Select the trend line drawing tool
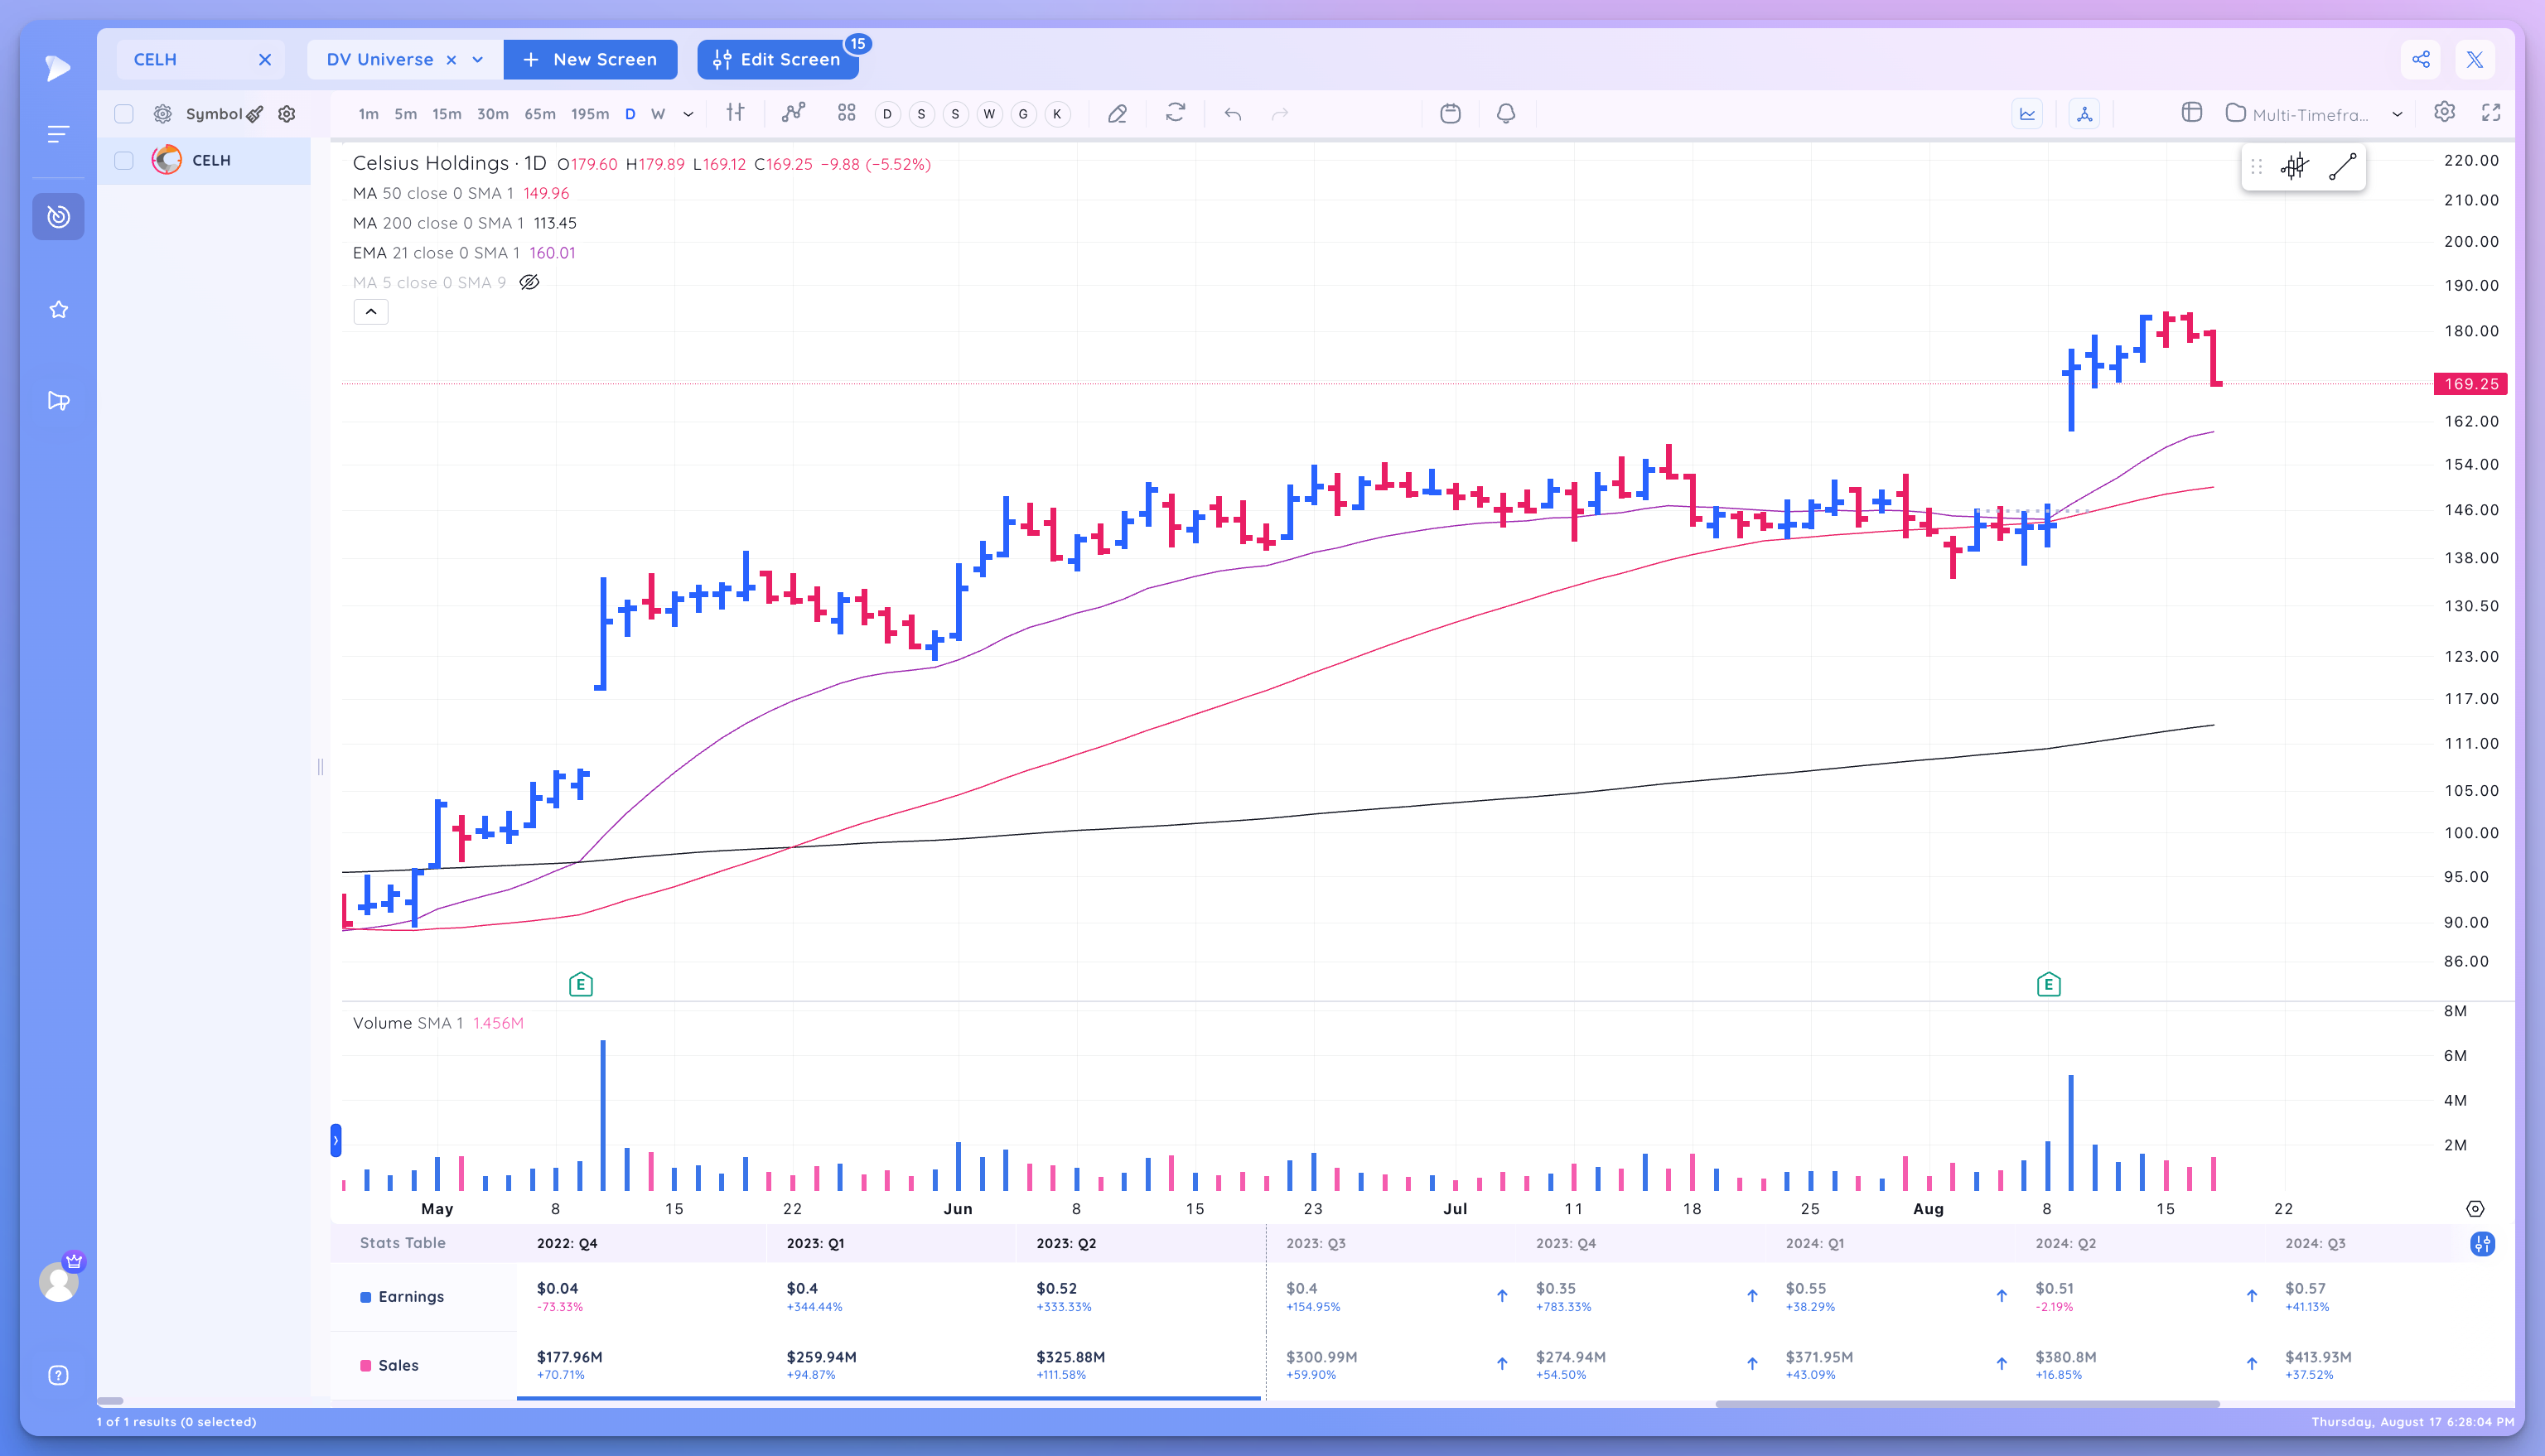The image size is (2545, 1456). point(2342,166)
